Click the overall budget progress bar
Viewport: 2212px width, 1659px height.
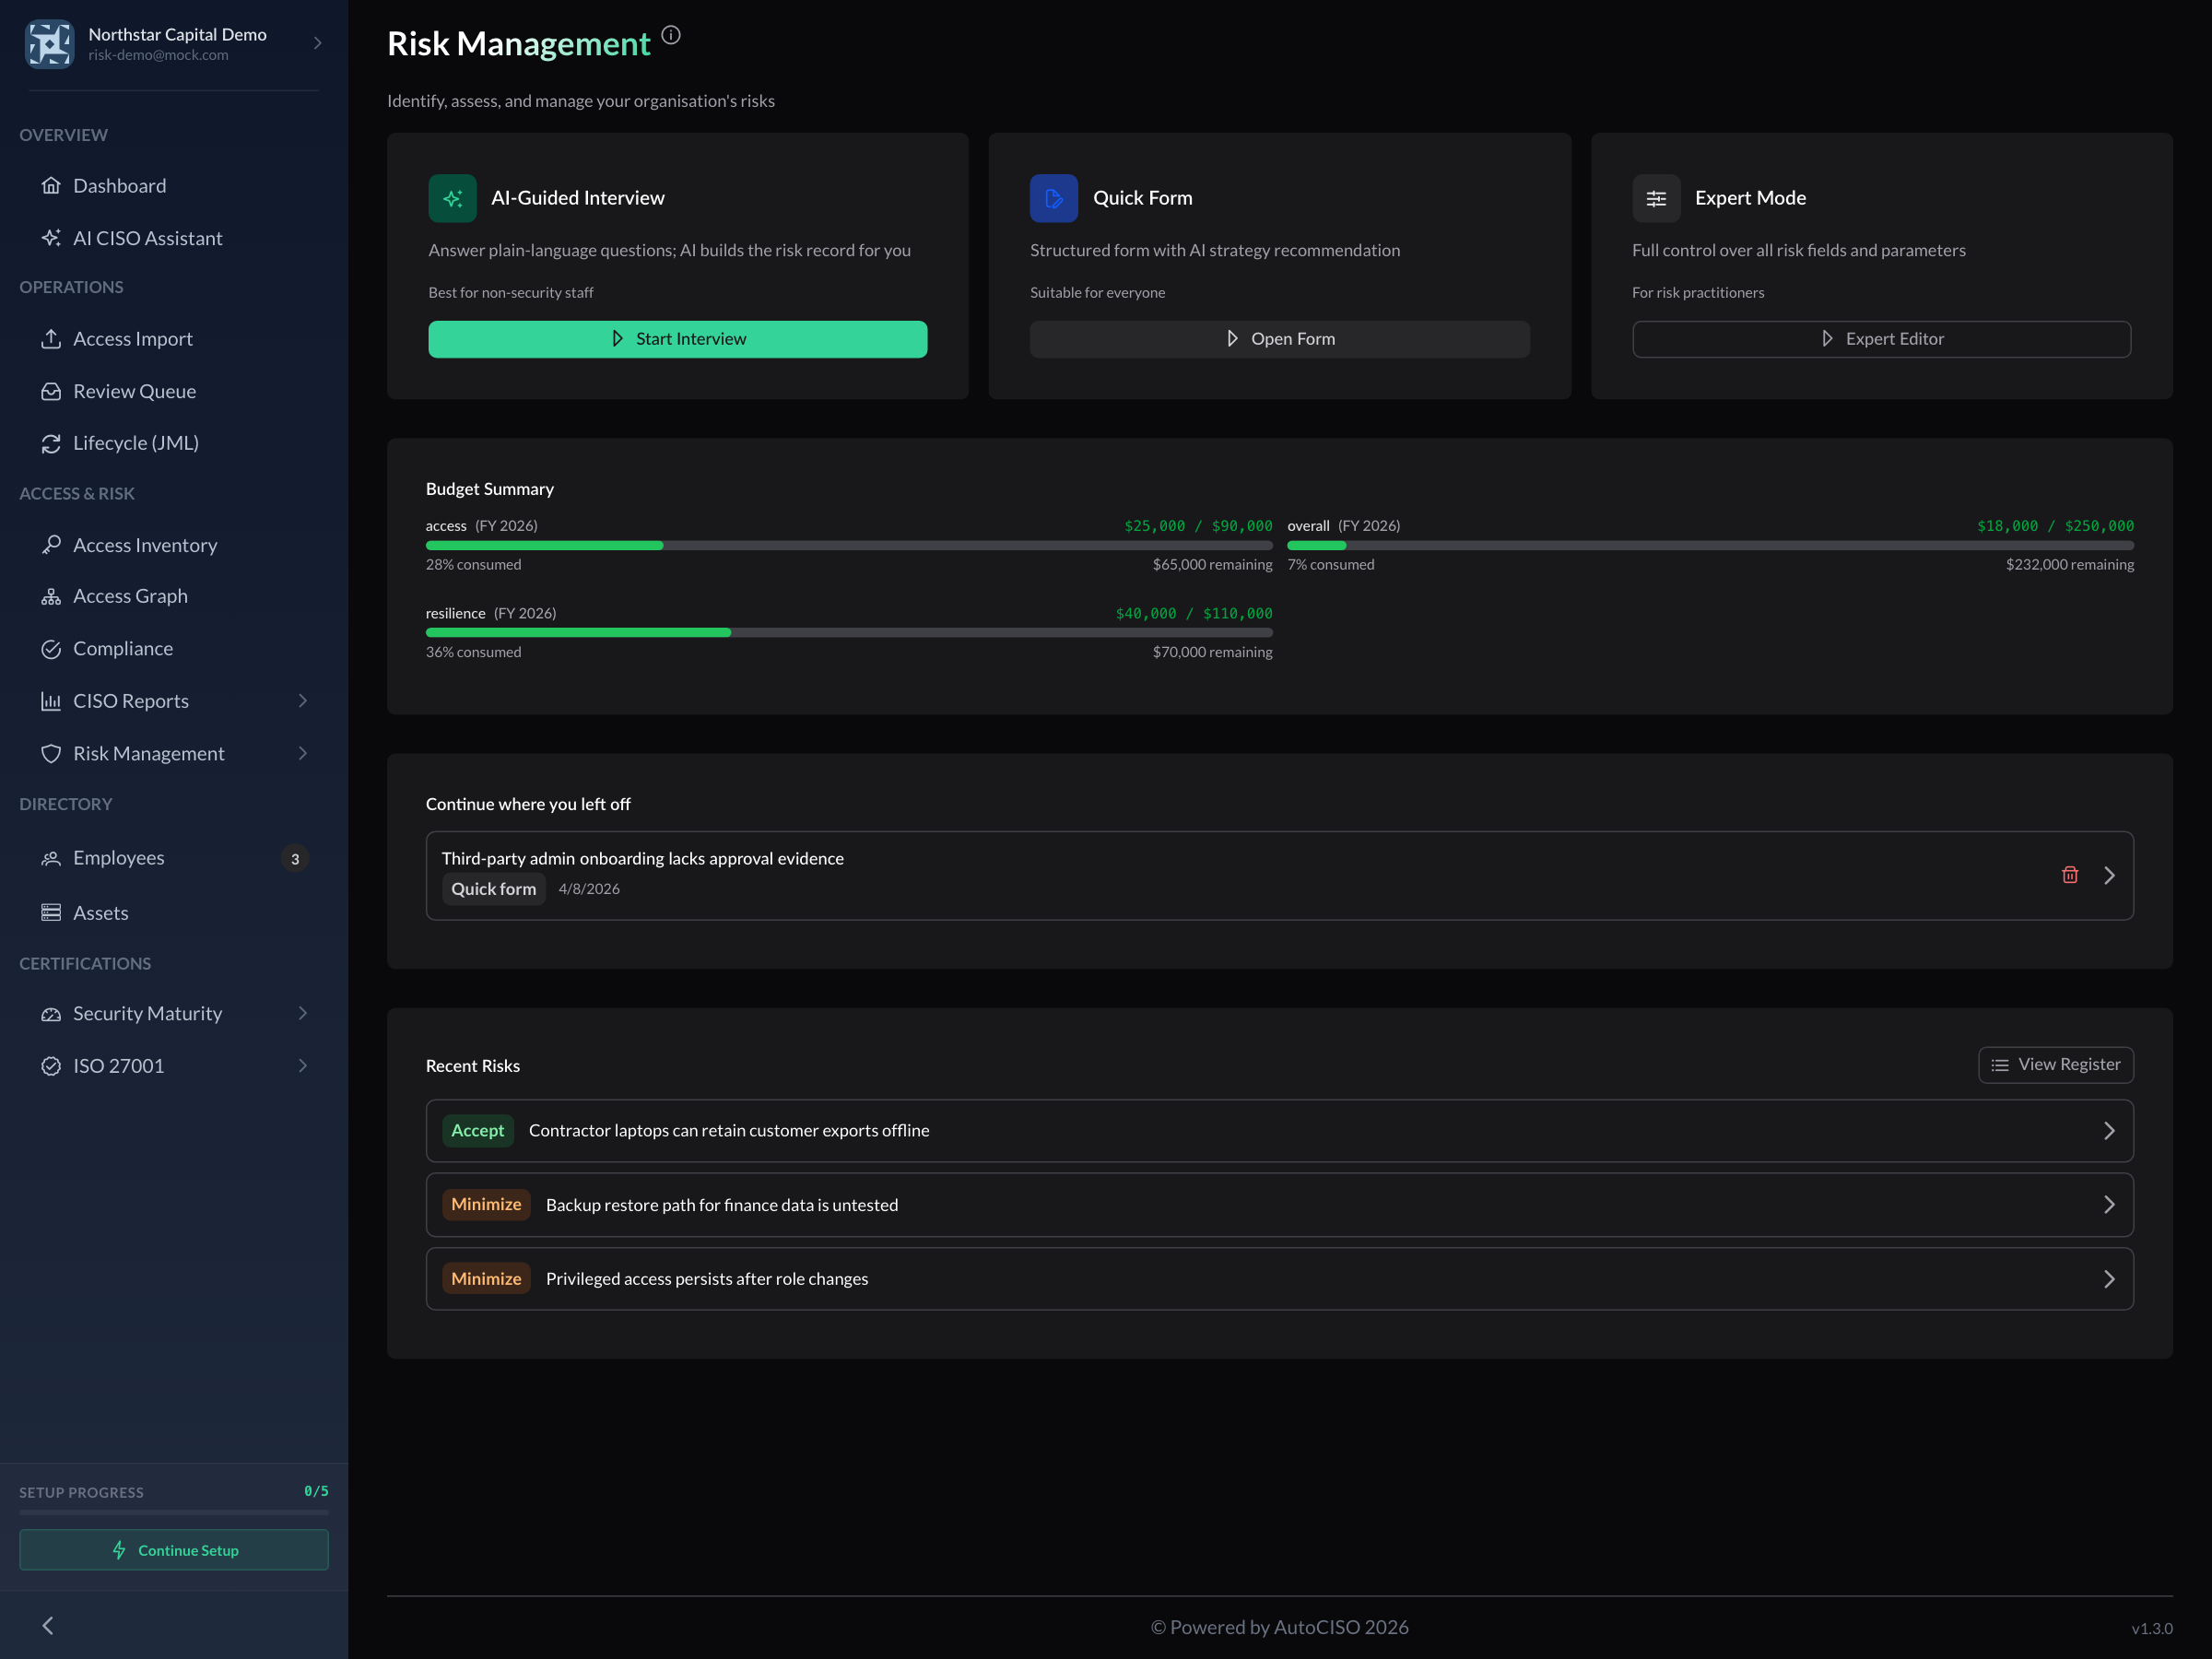[x=1710, y=545]
